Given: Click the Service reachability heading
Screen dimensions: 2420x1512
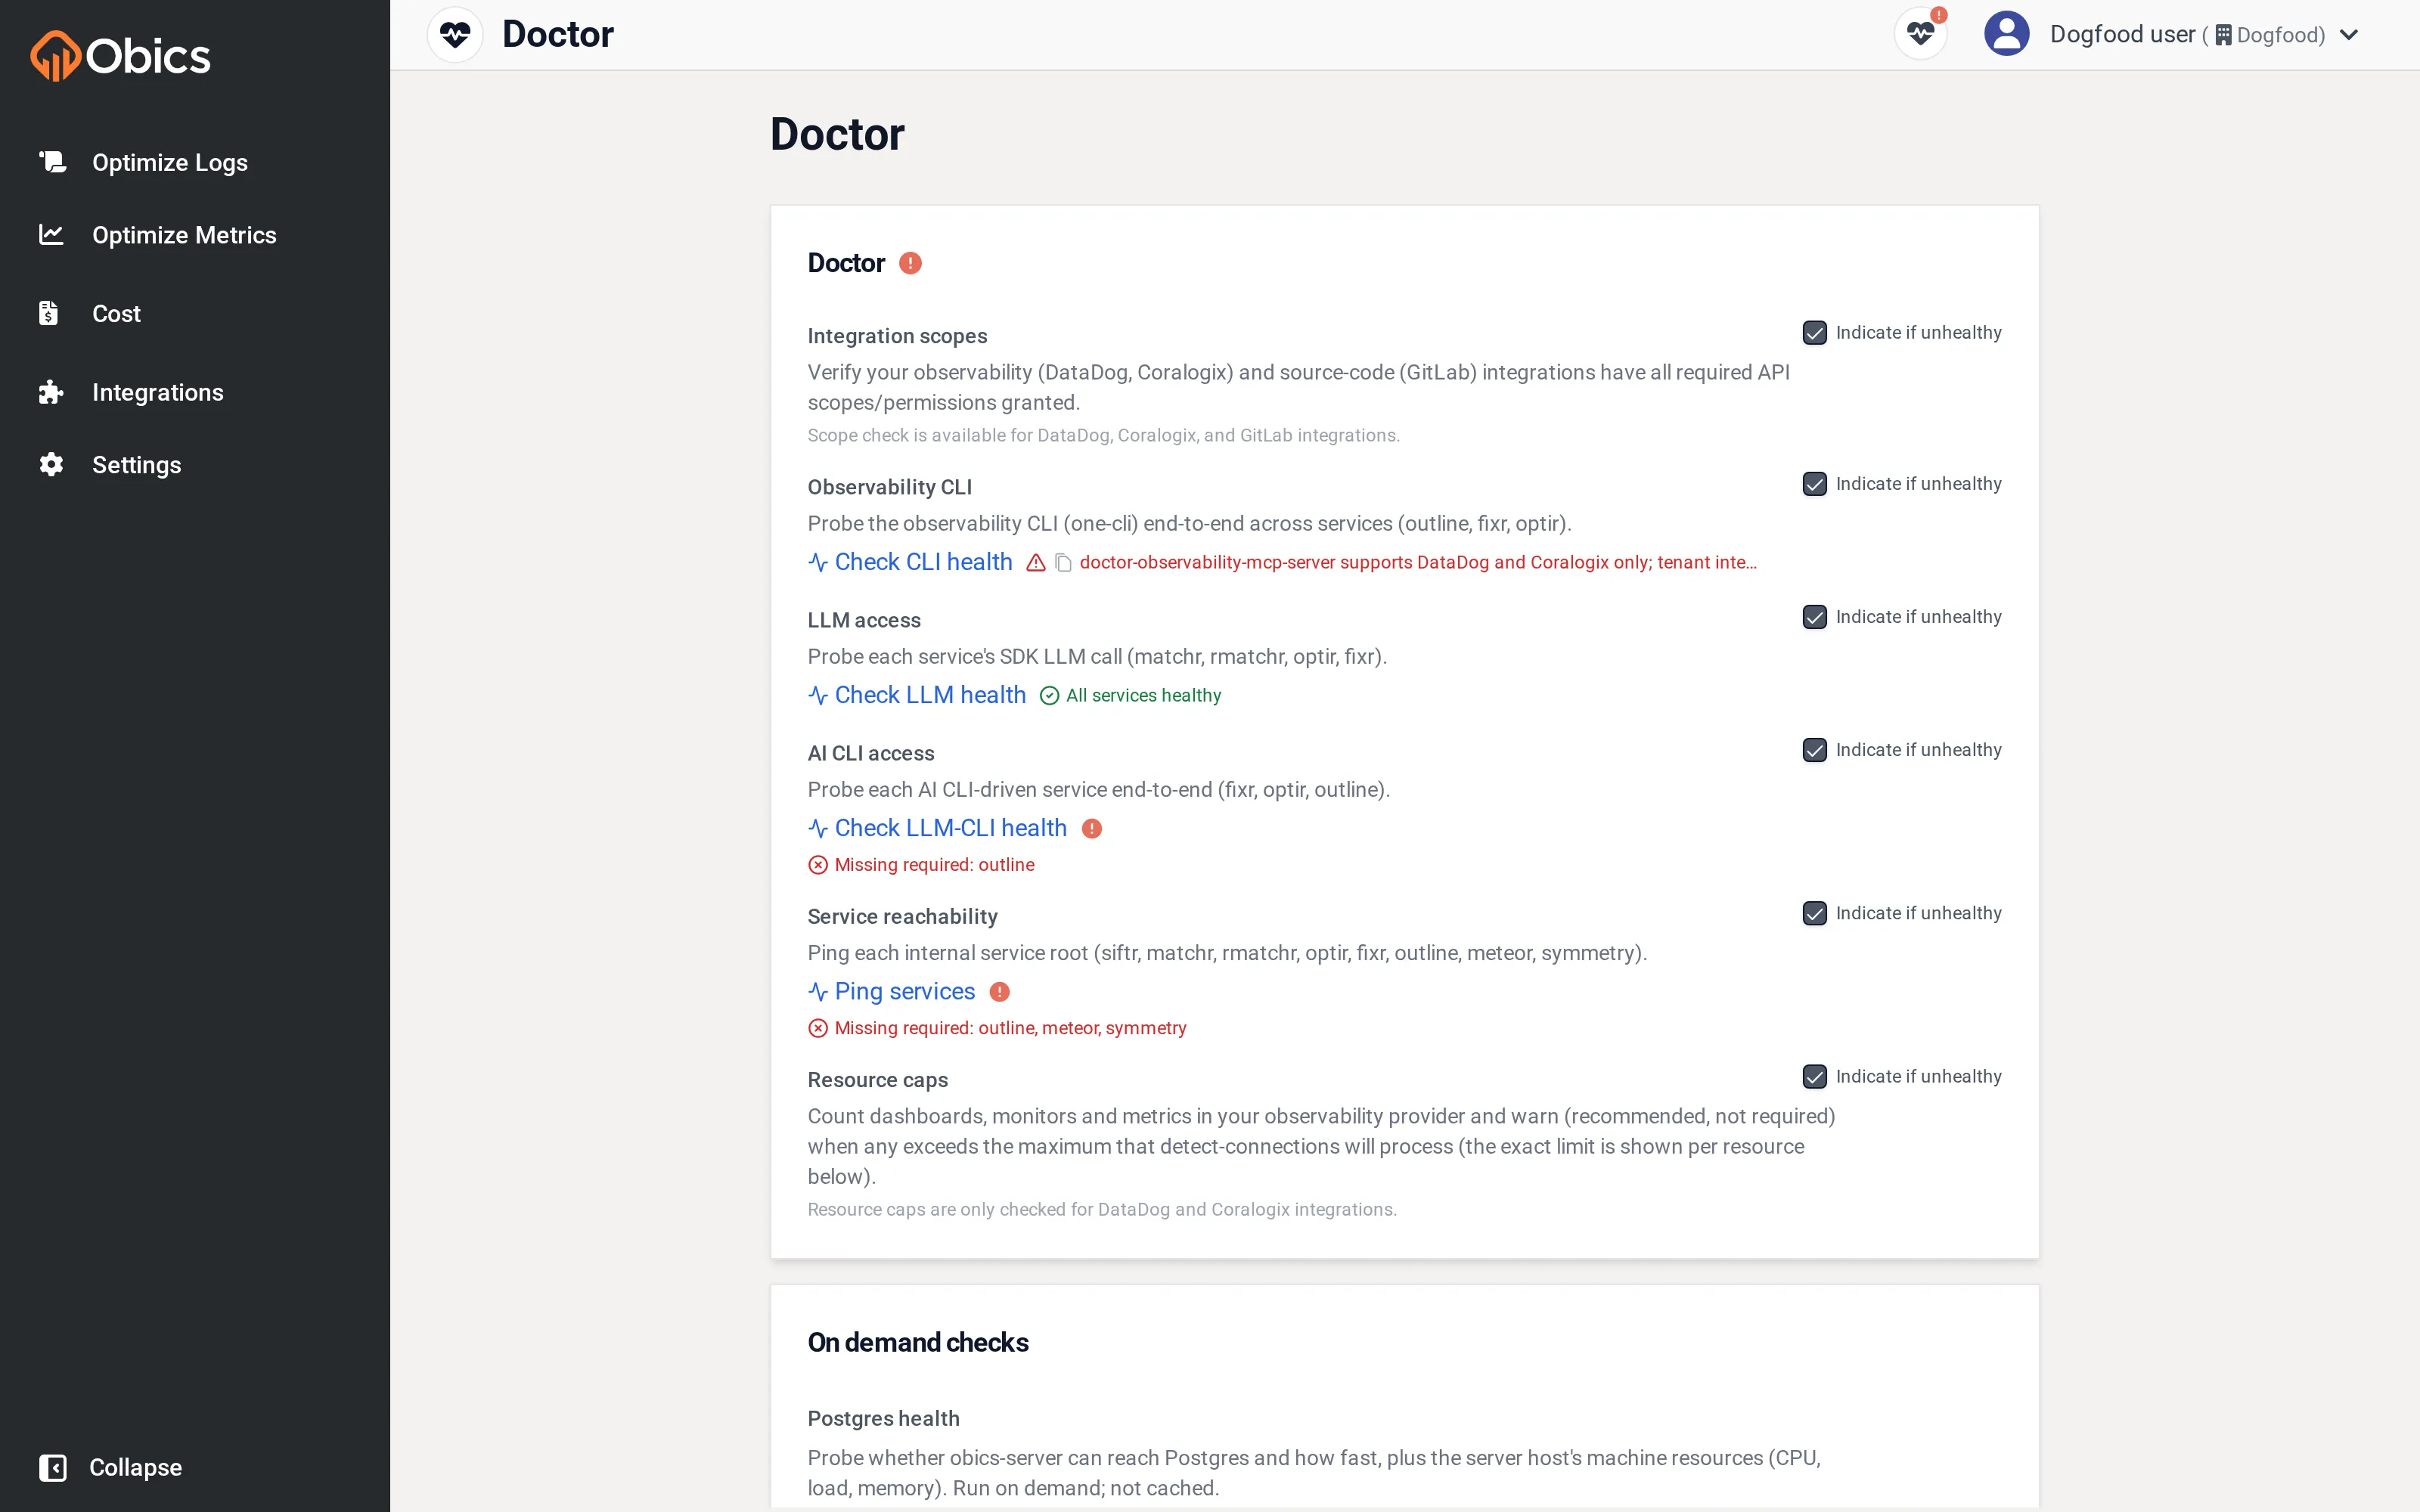Looking at the screenshot, I should 902,916.
